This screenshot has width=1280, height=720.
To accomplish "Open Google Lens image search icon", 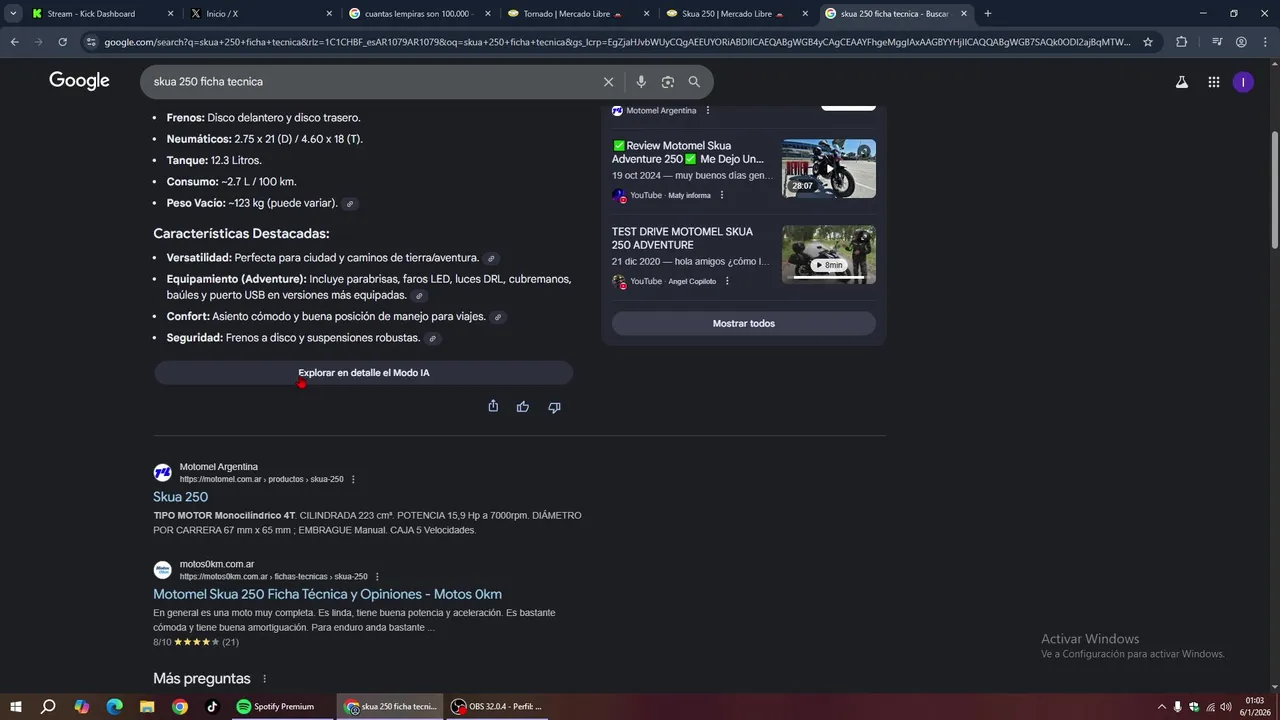I will tap(668, 82).
